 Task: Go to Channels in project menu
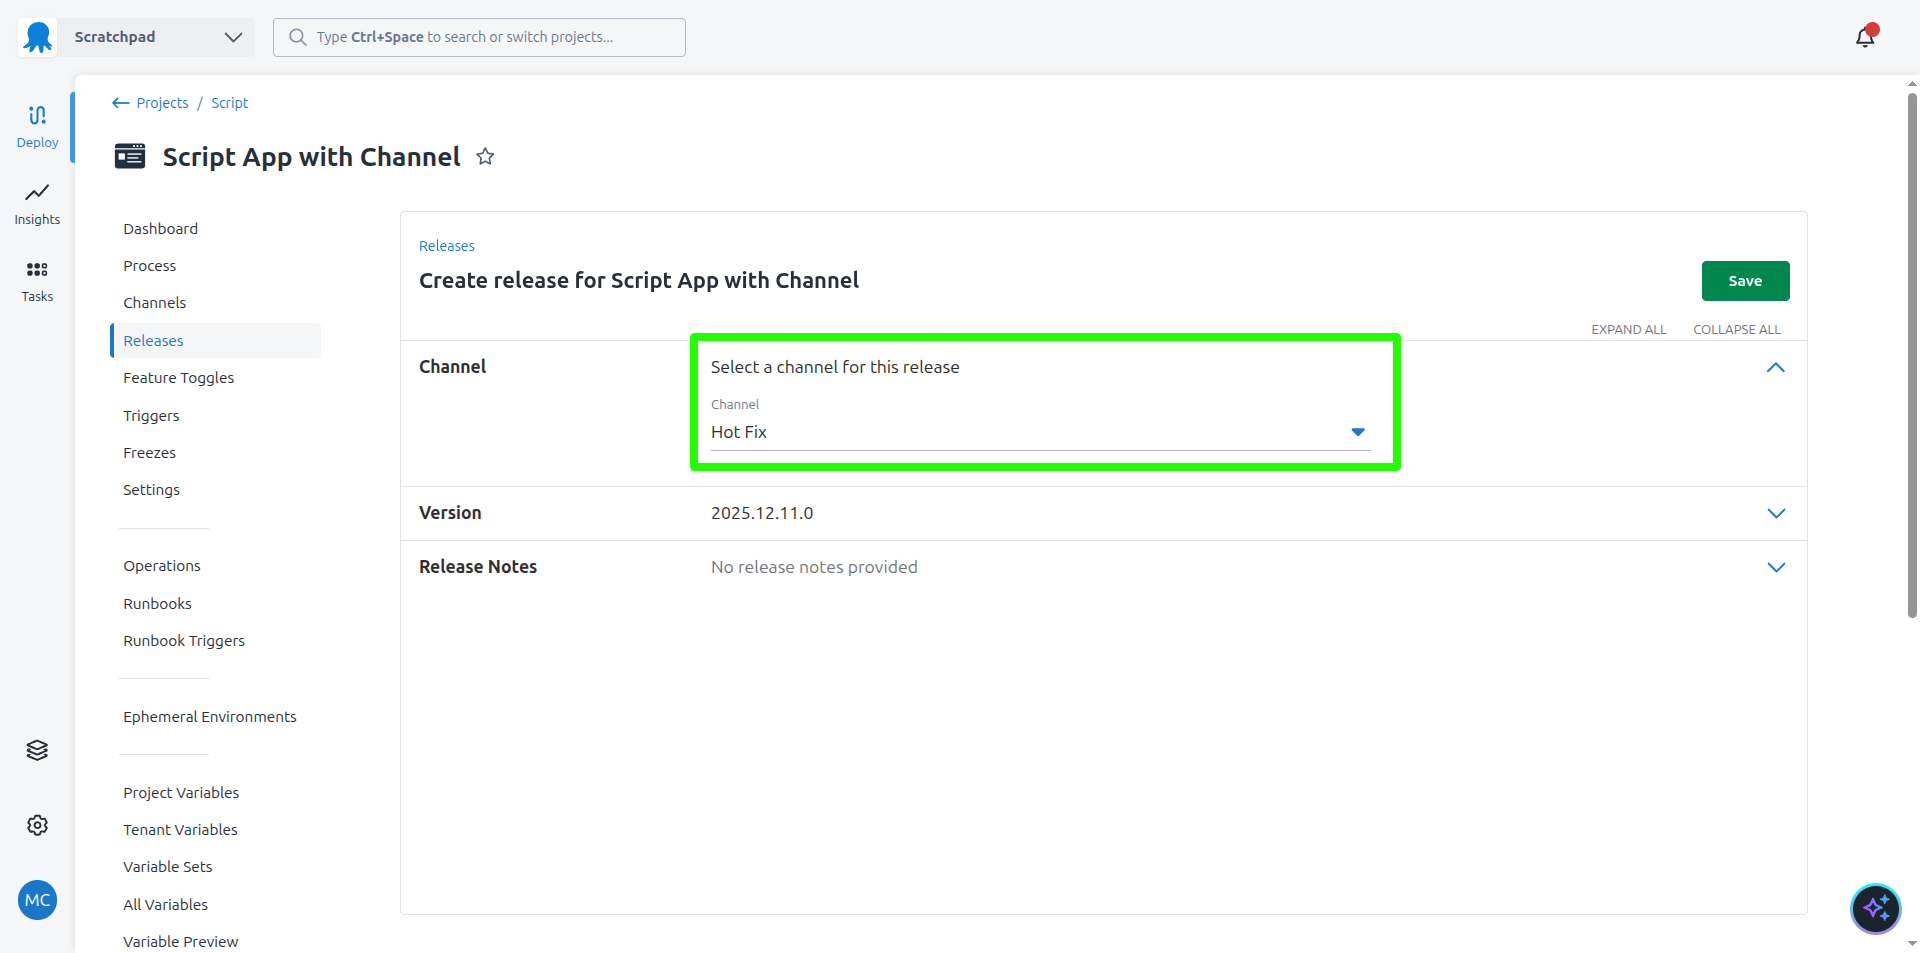click(x=154, y=303)
